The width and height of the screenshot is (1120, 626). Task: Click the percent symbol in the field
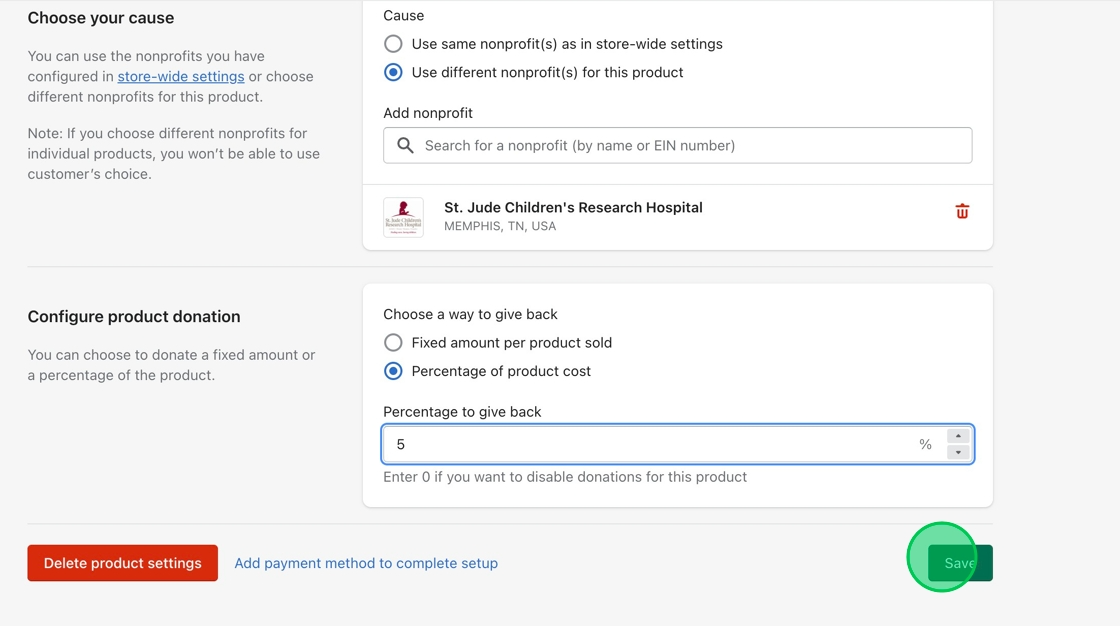point(925,445)
